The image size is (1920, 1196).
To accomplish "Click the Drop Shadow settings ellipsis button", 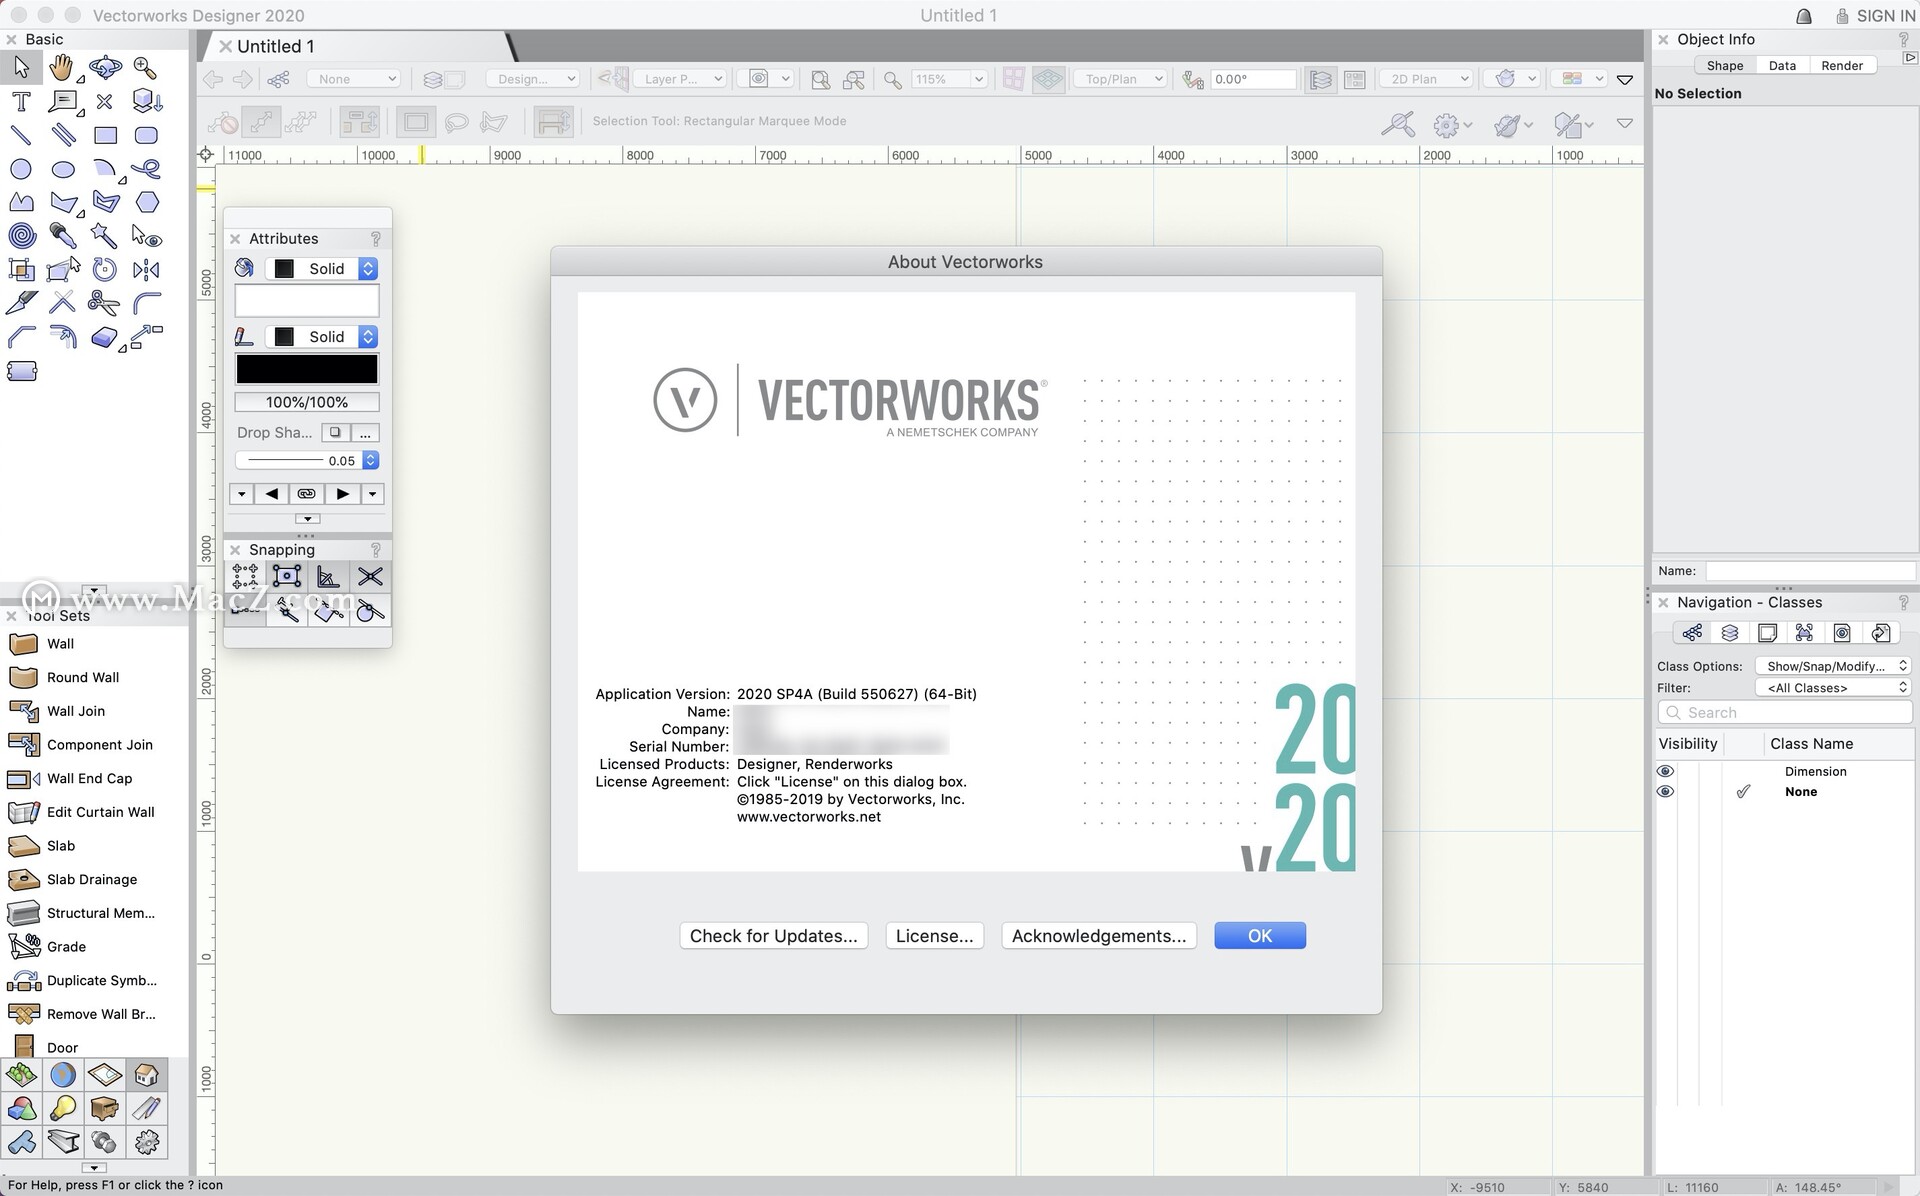I will click(x=365, y=433).
